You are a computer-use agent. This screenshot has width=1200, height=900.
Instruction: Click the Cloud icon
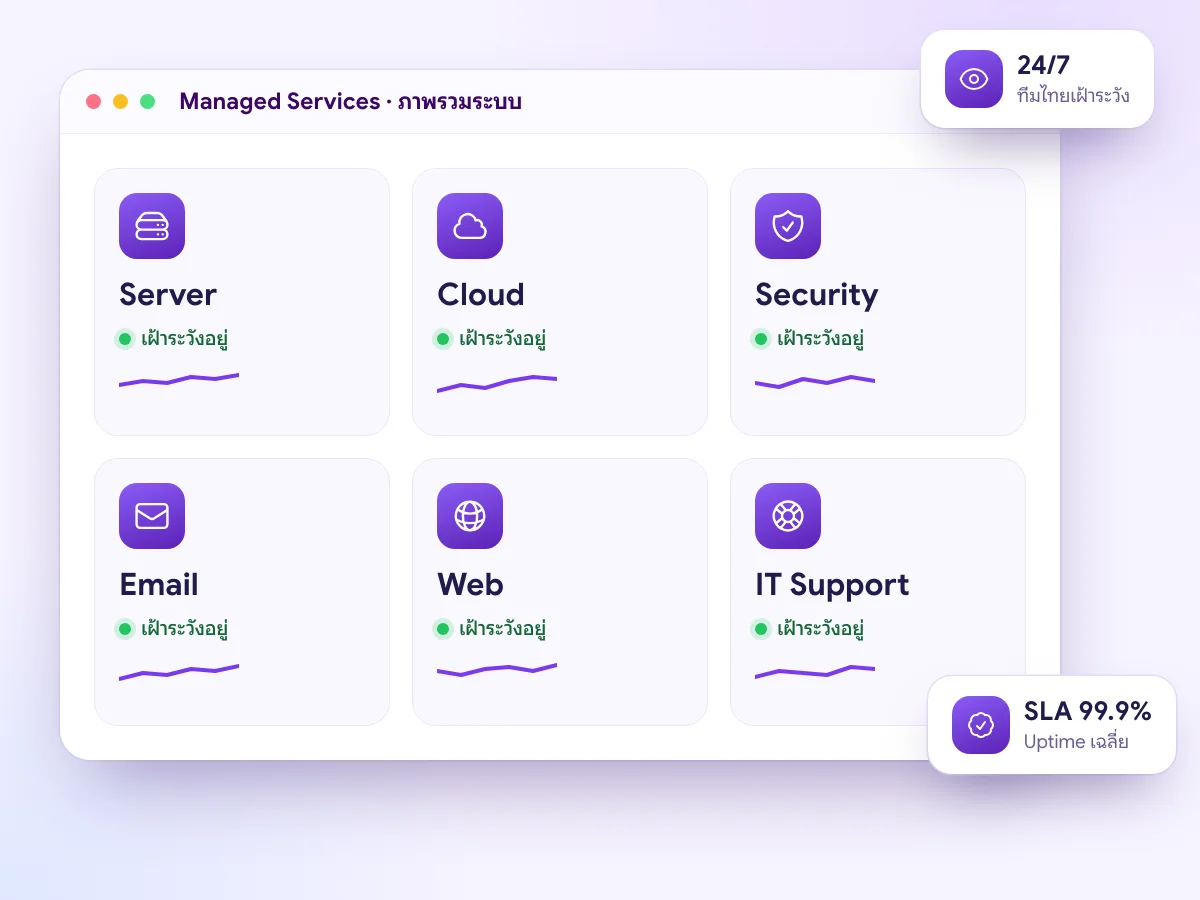470,226
